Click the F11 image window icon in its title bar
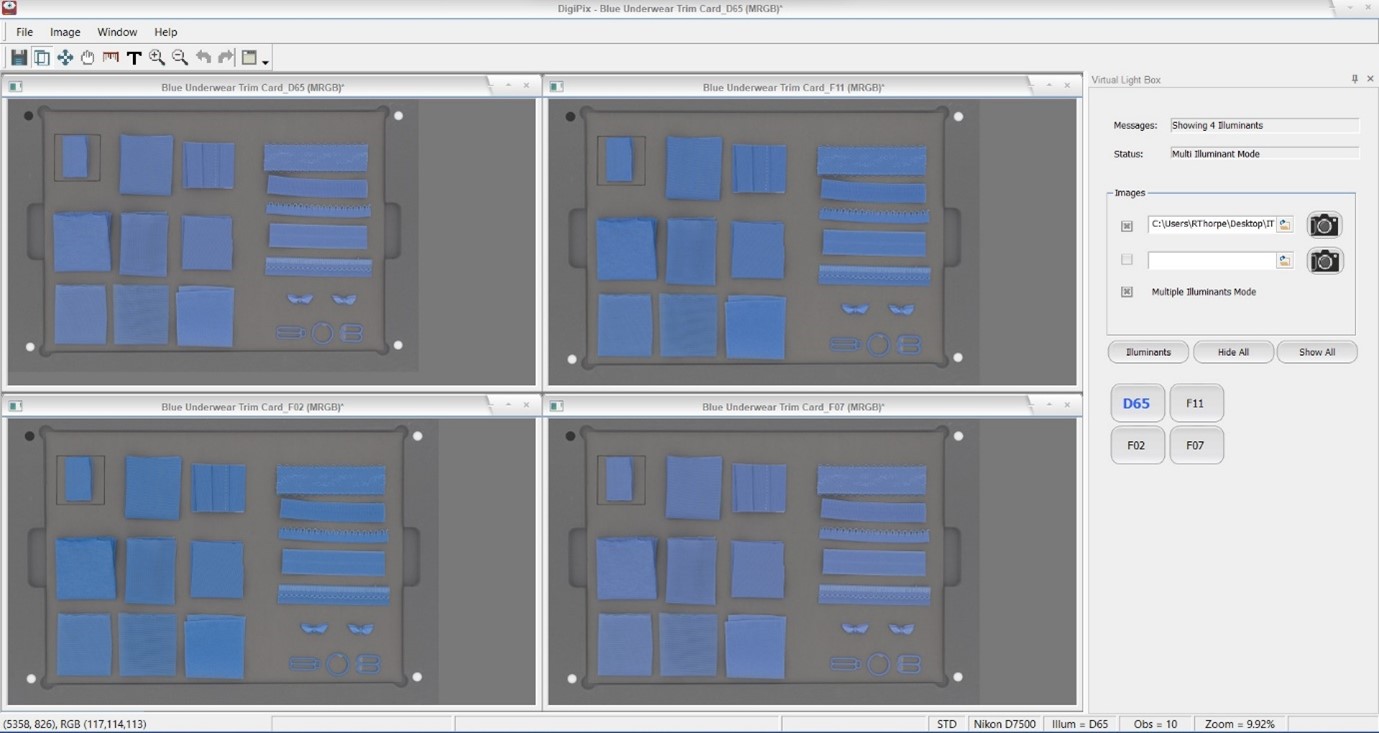 pyautogui.click(x=557, y=87)
